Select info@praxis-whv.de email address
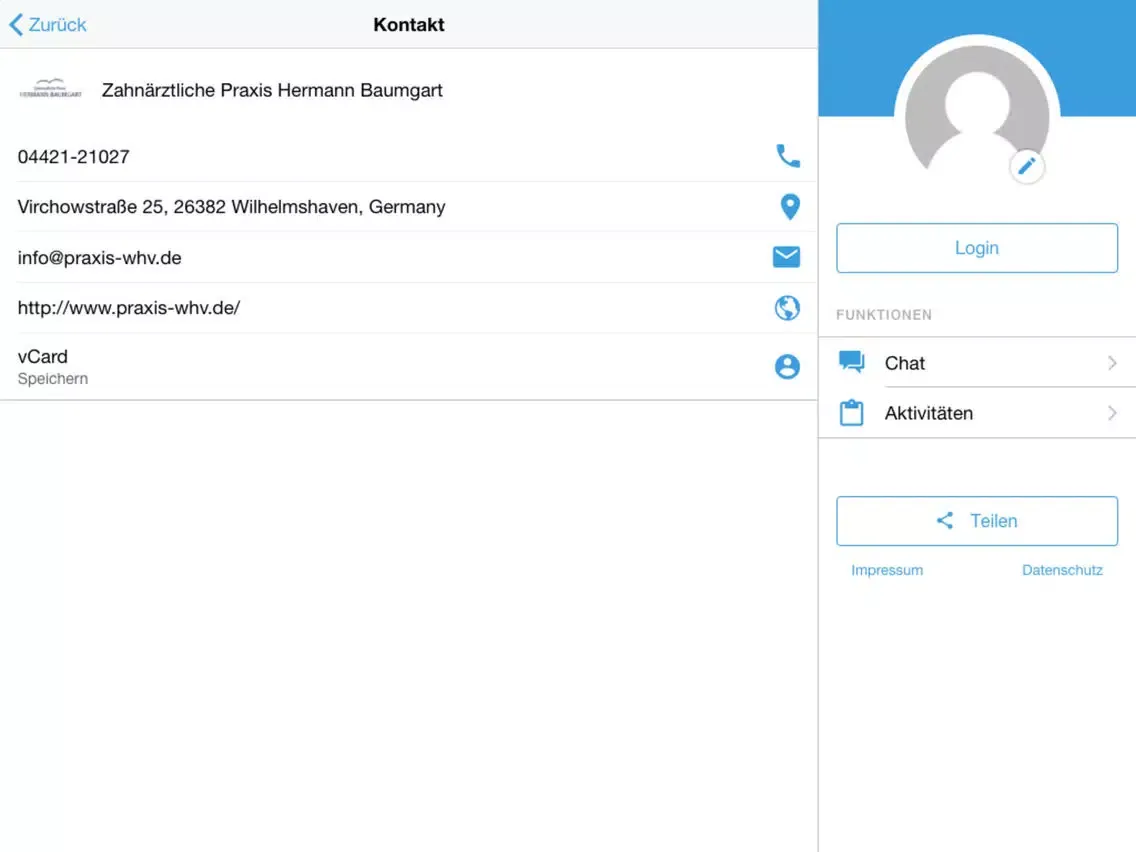The width and height of the screenshot is (1136, 852). pyautogui.click(x=99, y=258)
